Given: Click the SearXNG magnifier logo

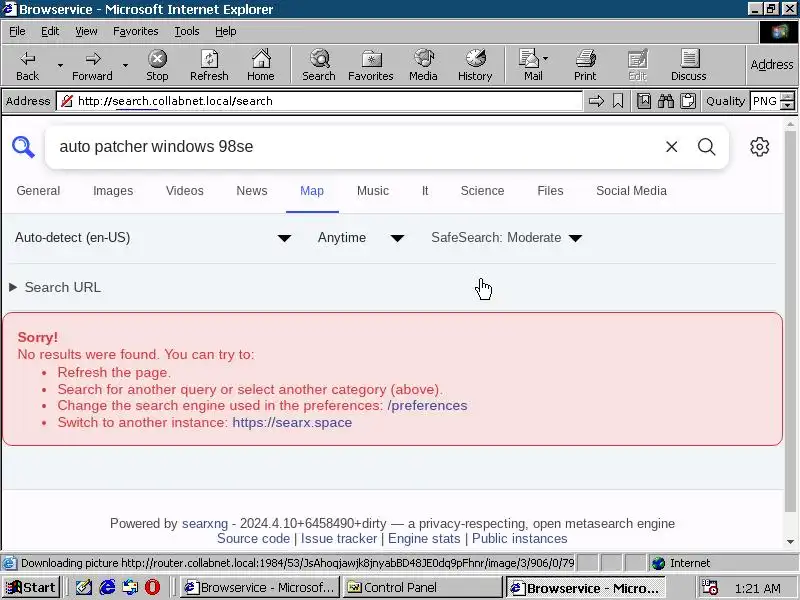Looking at the screenshot, I should [x=23, y=147].
